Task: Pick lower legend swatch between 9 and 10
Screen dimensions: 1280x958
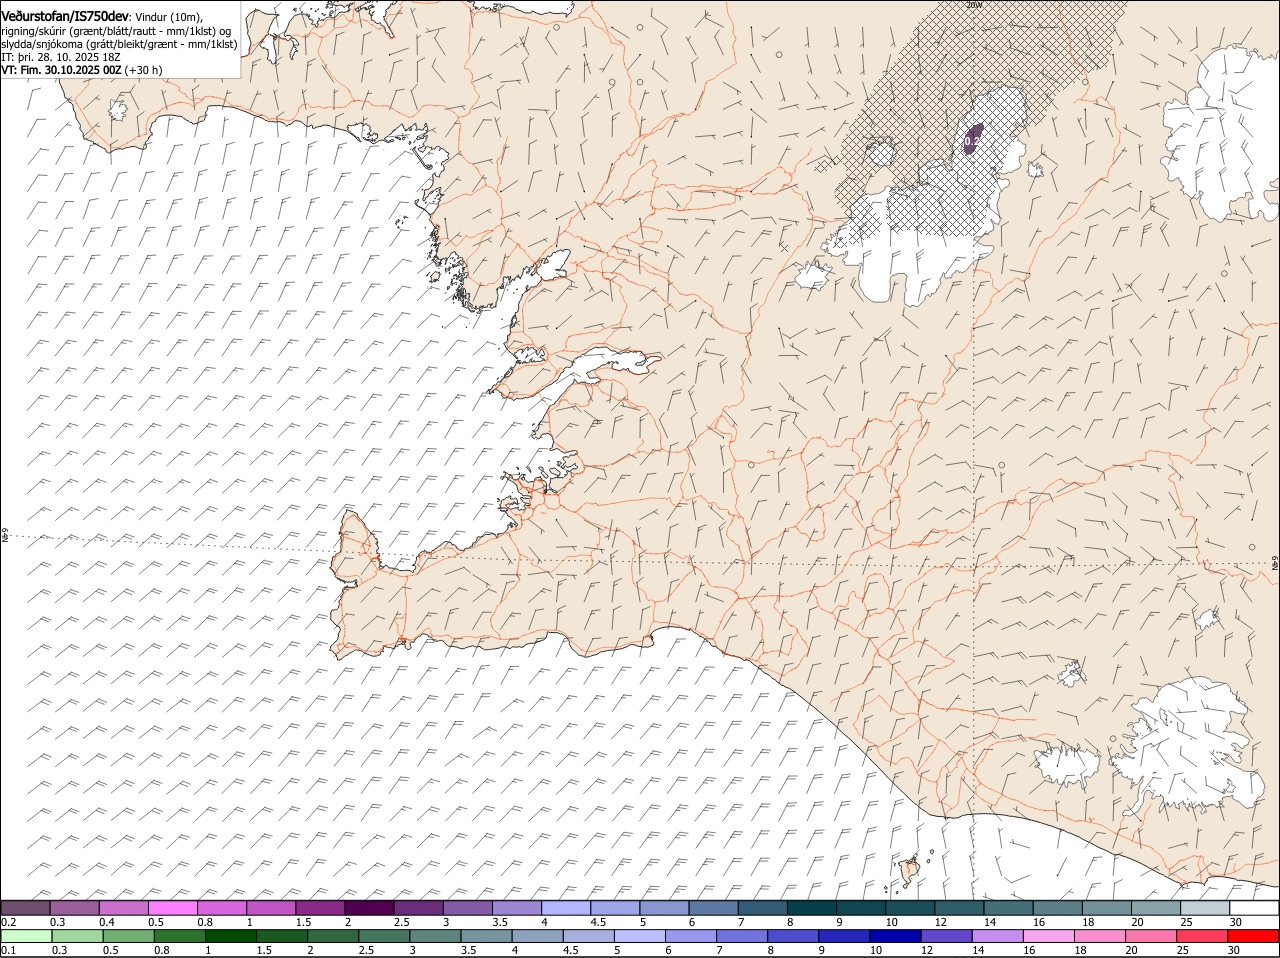Action: (843, 936)
